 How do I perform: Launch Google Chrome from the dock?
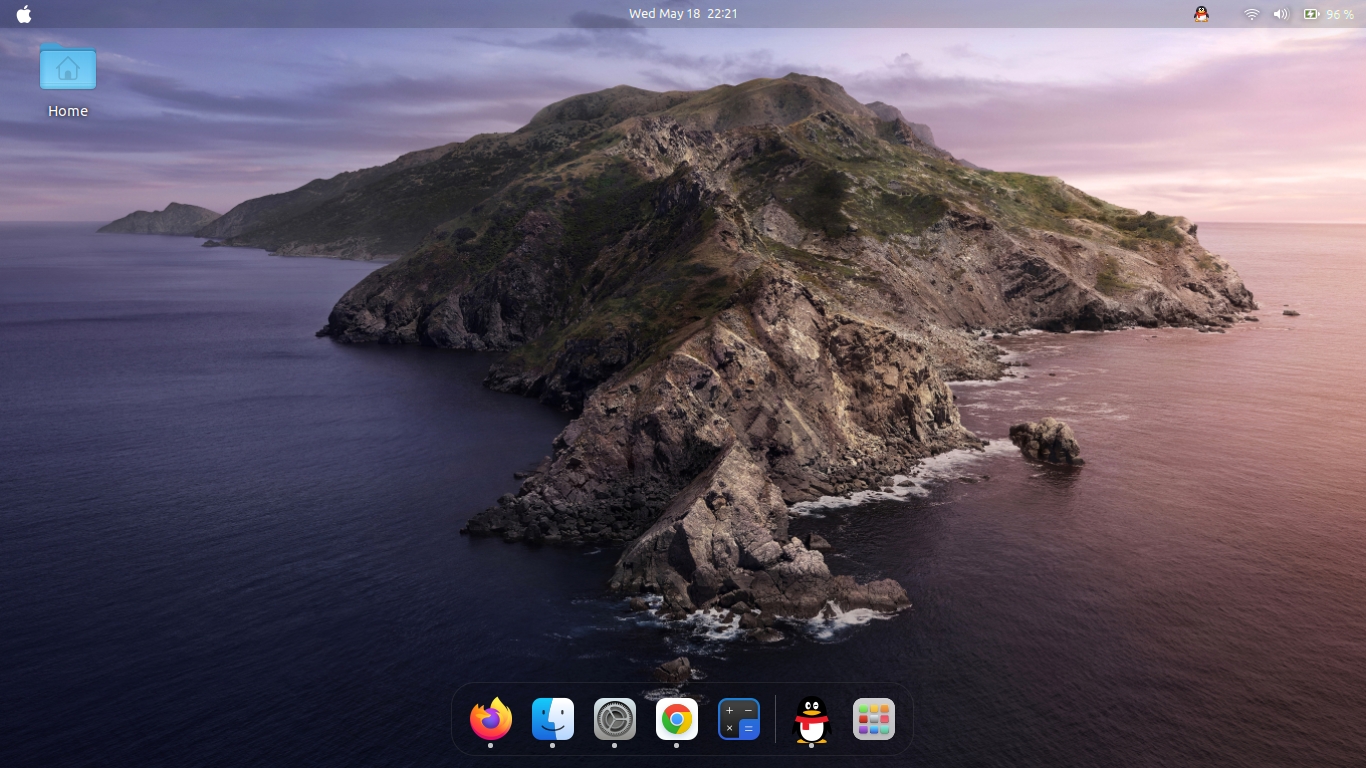point(677,719)
